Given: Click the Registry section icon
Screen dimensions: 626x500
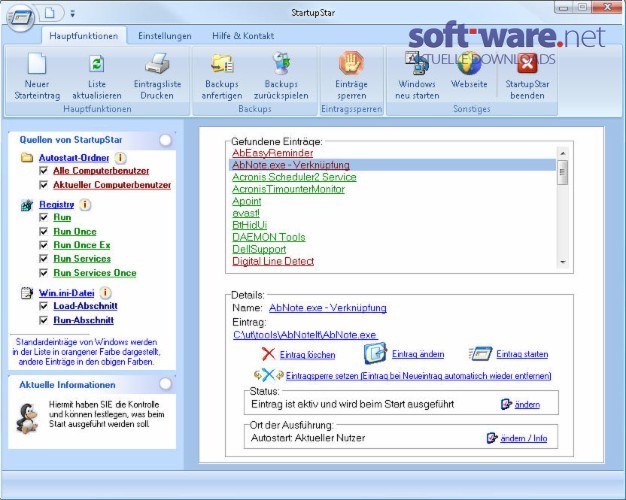Looking at the screenshot, I should pos(27,205).
